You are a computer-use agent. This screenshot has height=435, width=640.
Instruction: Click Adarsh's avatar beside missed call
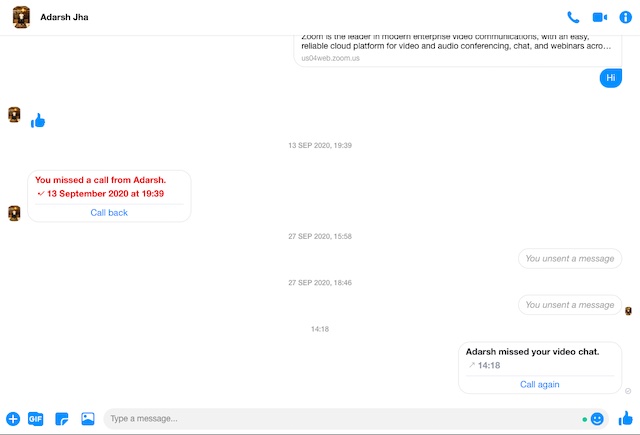click(x=14, y=213)
